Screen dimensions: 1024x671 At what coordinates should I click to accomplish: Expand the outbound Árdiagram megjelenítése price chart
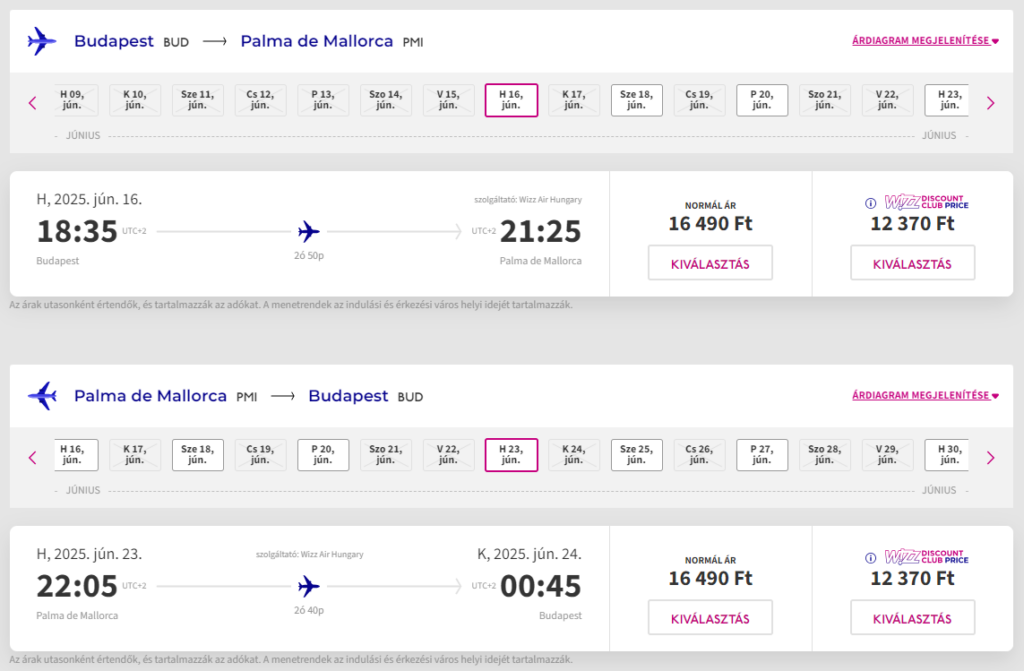click(925, 41)
